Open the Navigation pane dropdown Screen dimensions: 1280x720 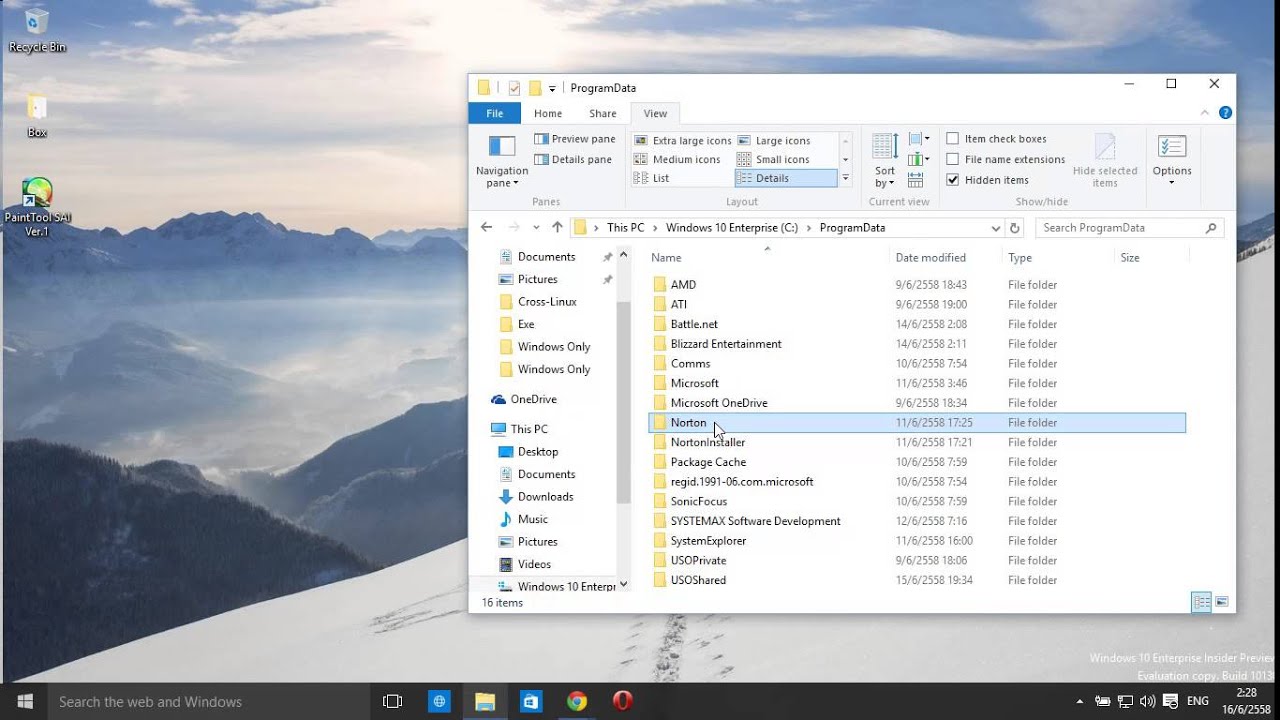coord(502,161)
